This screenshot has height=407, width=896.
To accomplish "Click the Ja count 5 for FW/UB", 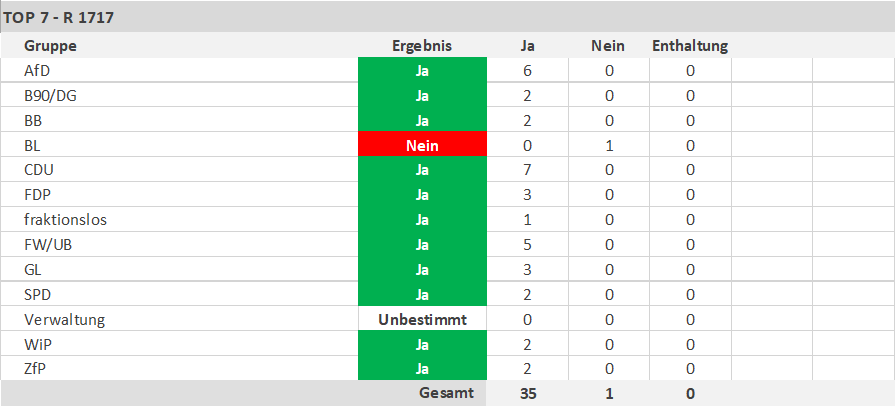I will pos(527,245).
